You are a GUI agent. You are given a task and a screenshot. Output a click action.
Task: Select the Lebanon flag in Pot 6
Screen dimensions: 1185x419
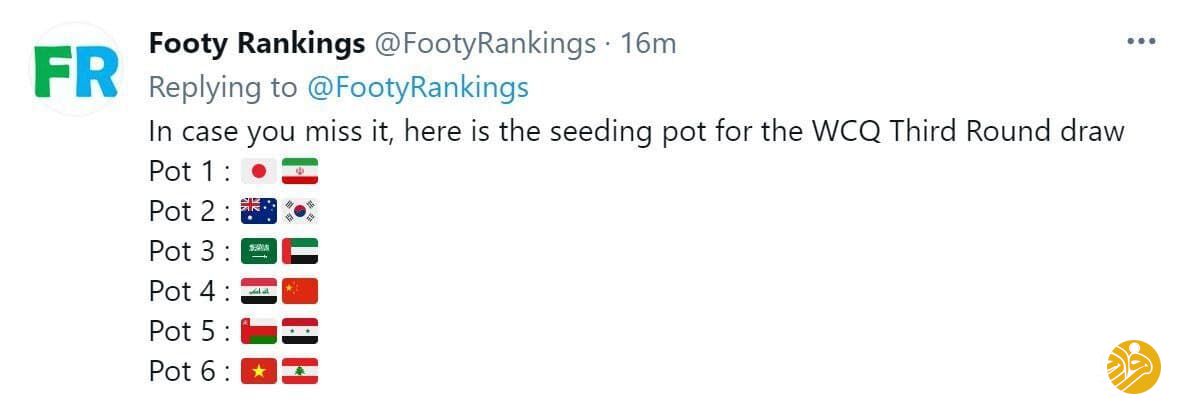(300, 371)
